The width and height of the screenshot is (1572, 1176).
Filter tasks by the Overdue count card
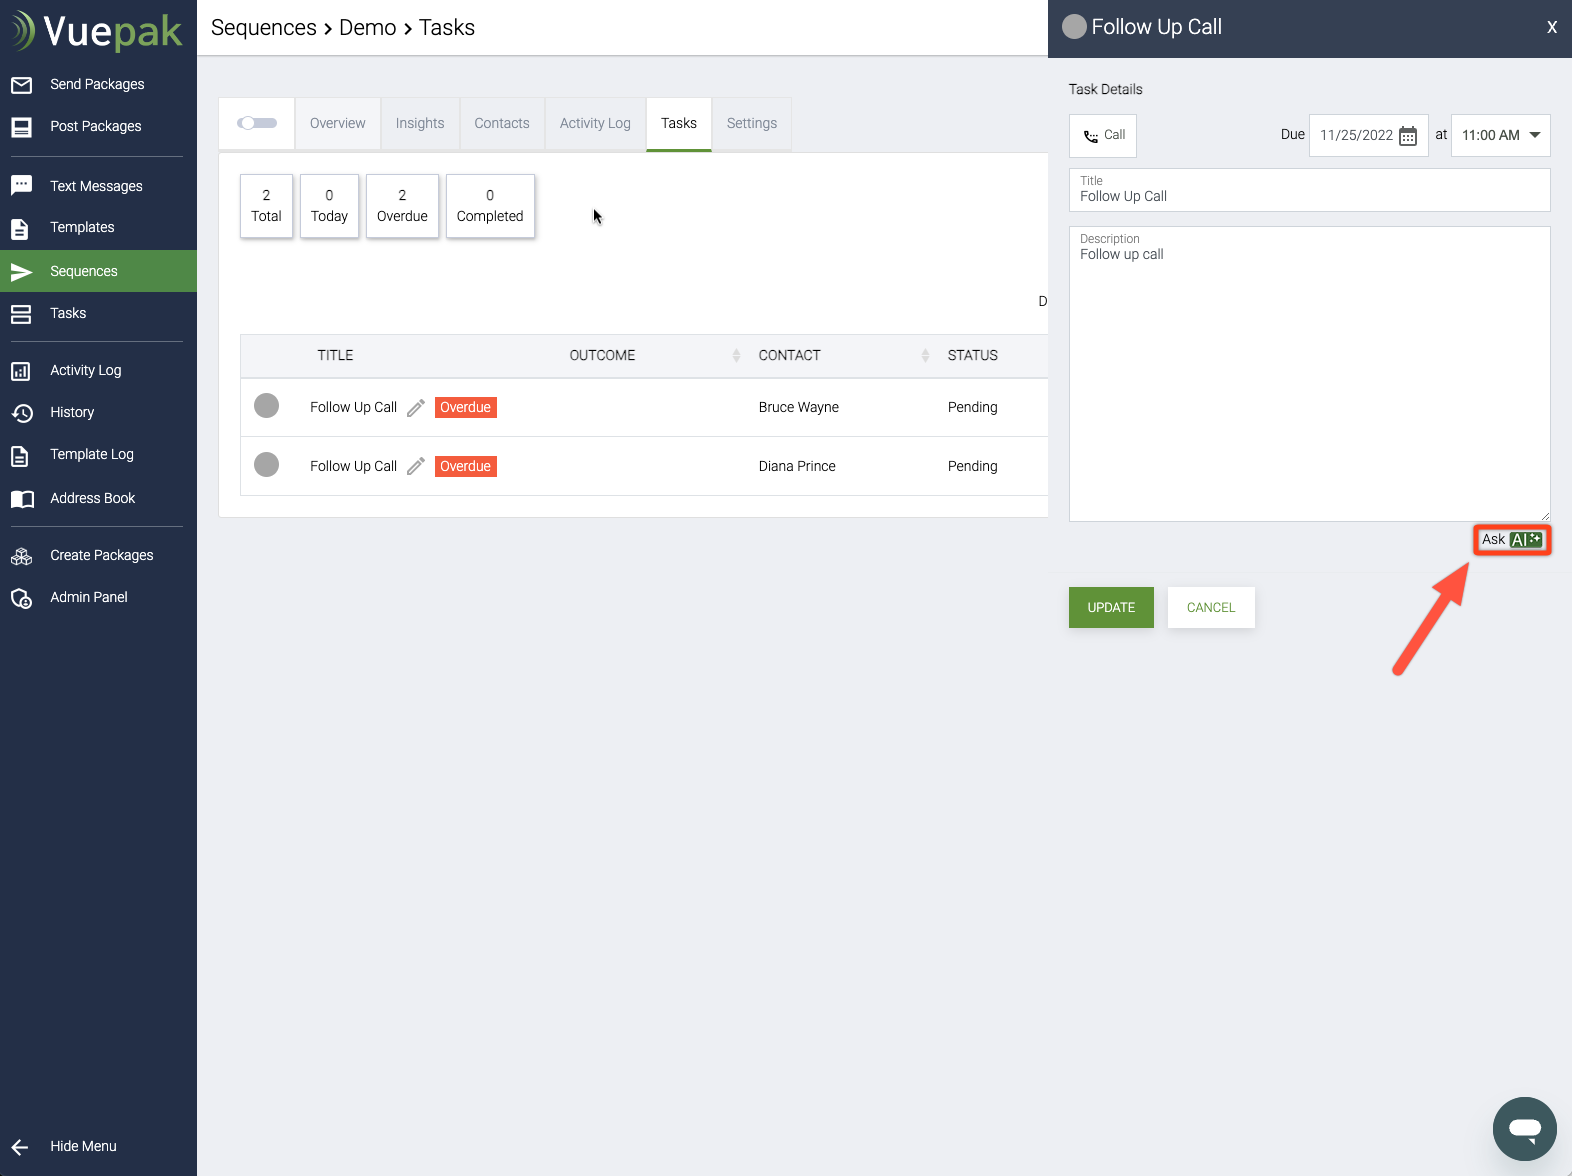click(x=402, y=206)
